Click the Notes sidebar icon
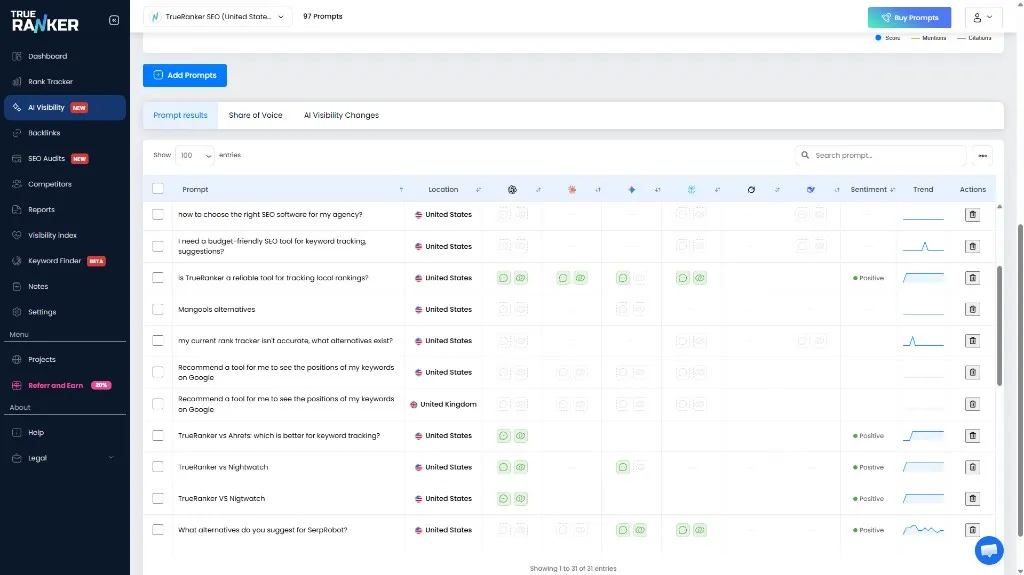Image resolution: width=1024 pixels, height=575 pixels. pos(17,286)
